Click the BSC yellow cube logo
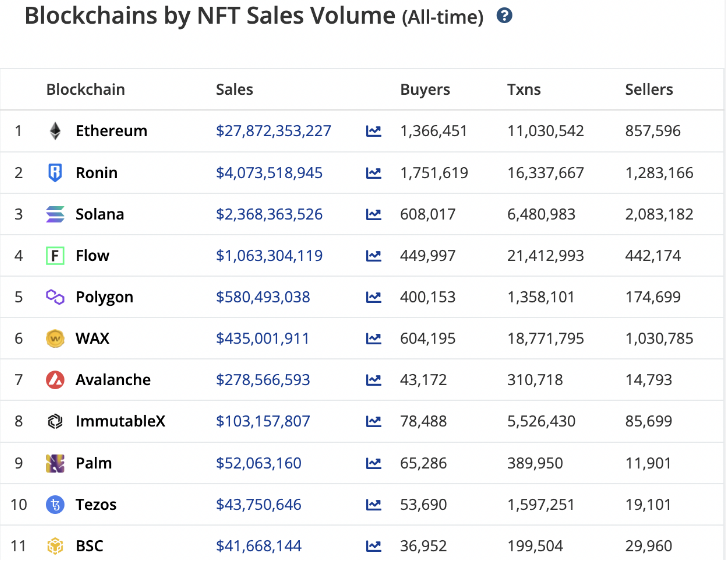726x561 pixels. [55, 546]
